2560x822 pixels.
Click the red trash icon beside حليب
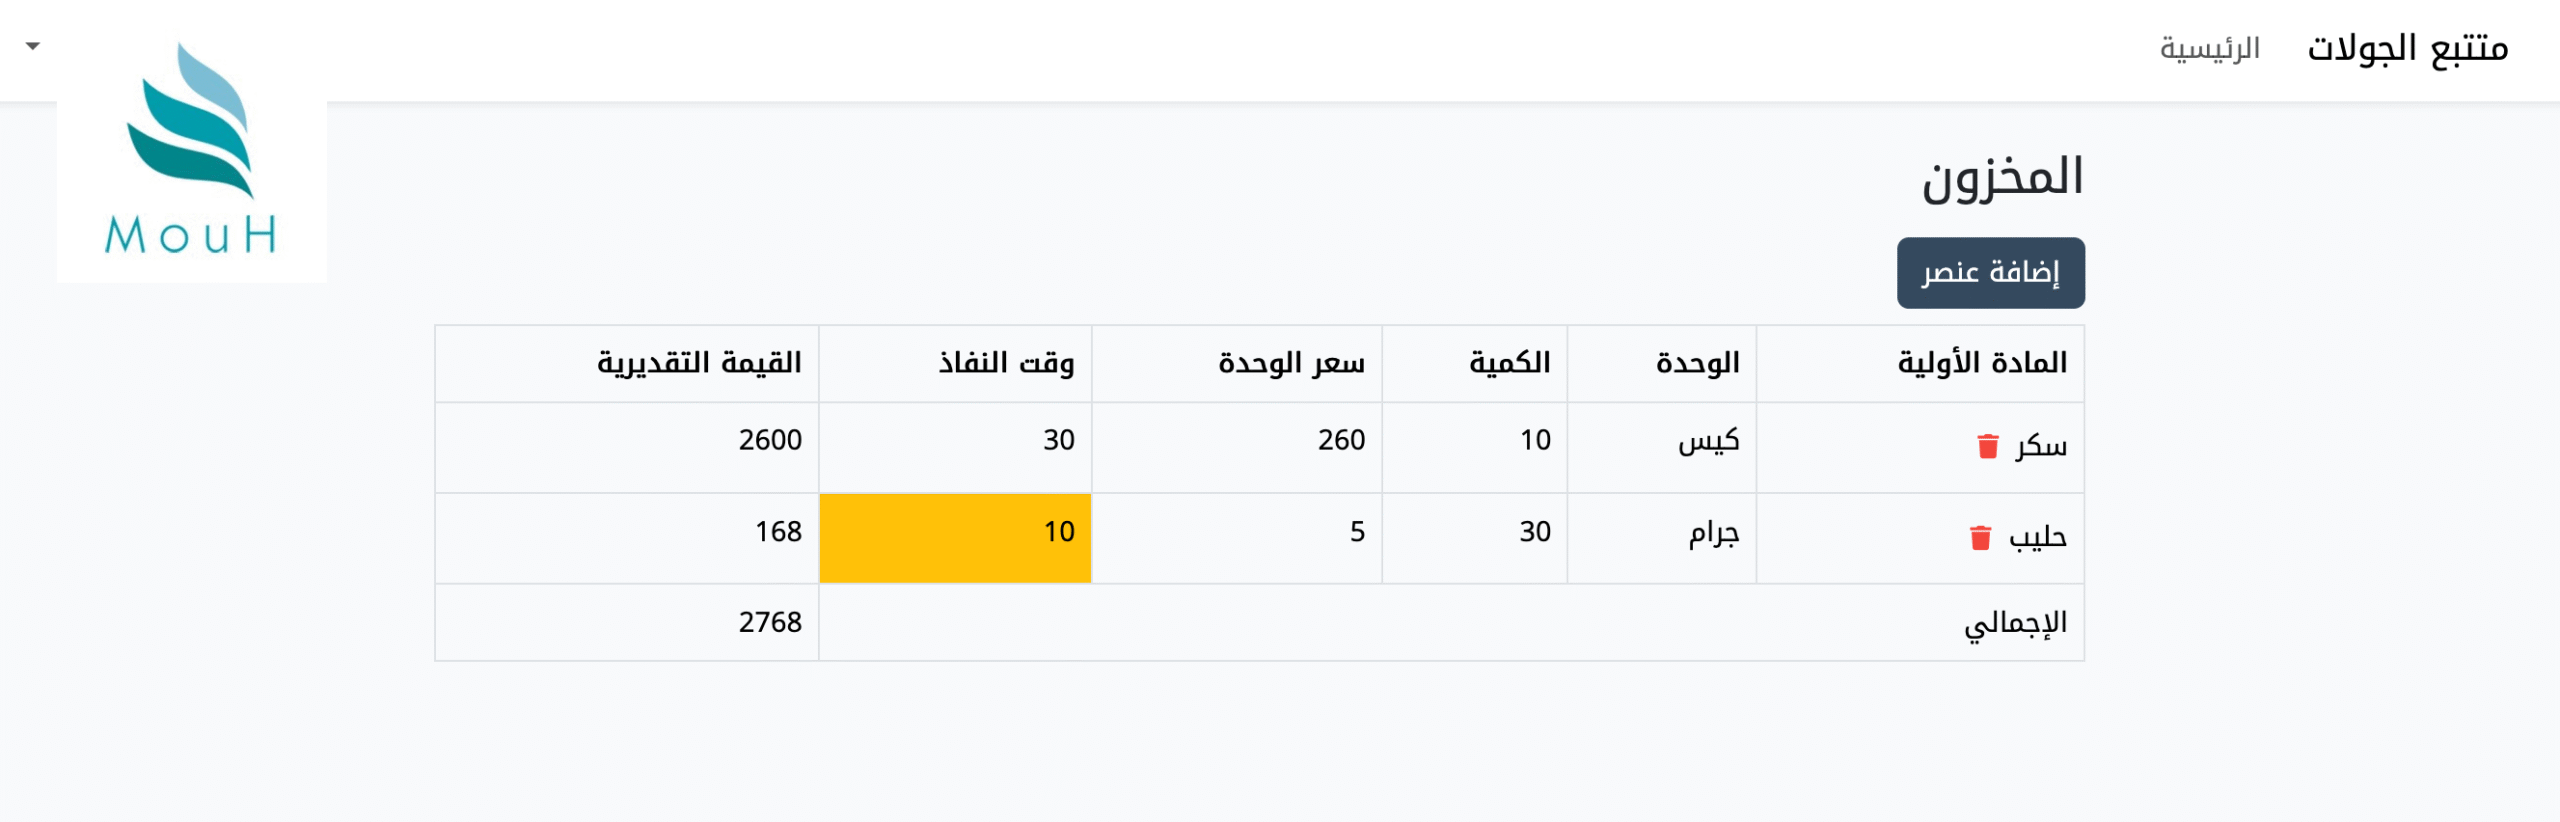(1980, 538)
